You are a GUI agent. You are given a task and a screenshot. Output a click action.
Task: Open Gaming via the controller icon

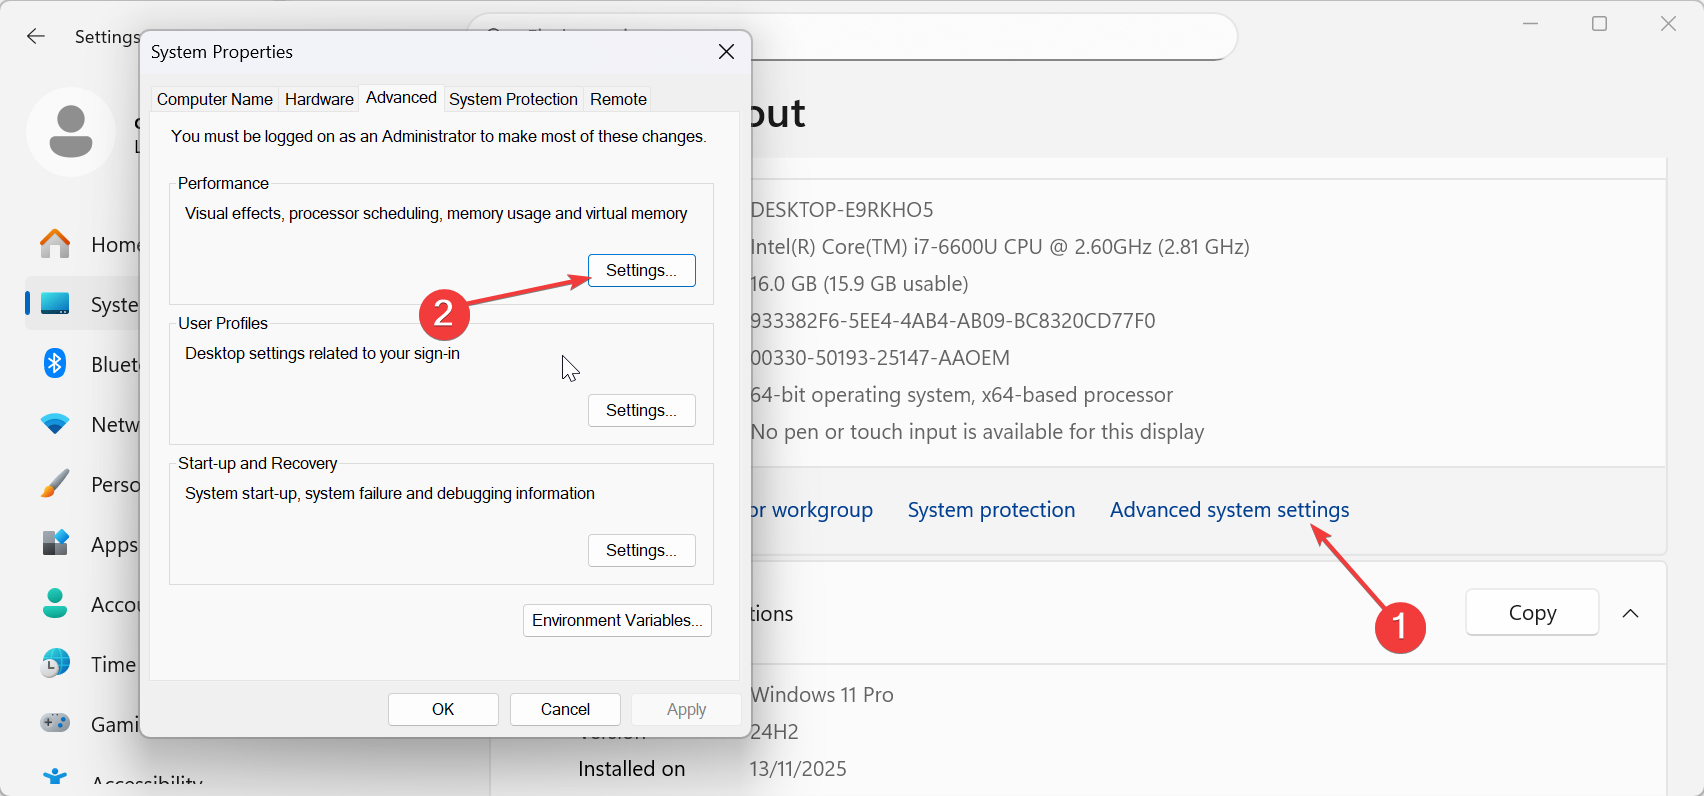[x=55, y=722]
